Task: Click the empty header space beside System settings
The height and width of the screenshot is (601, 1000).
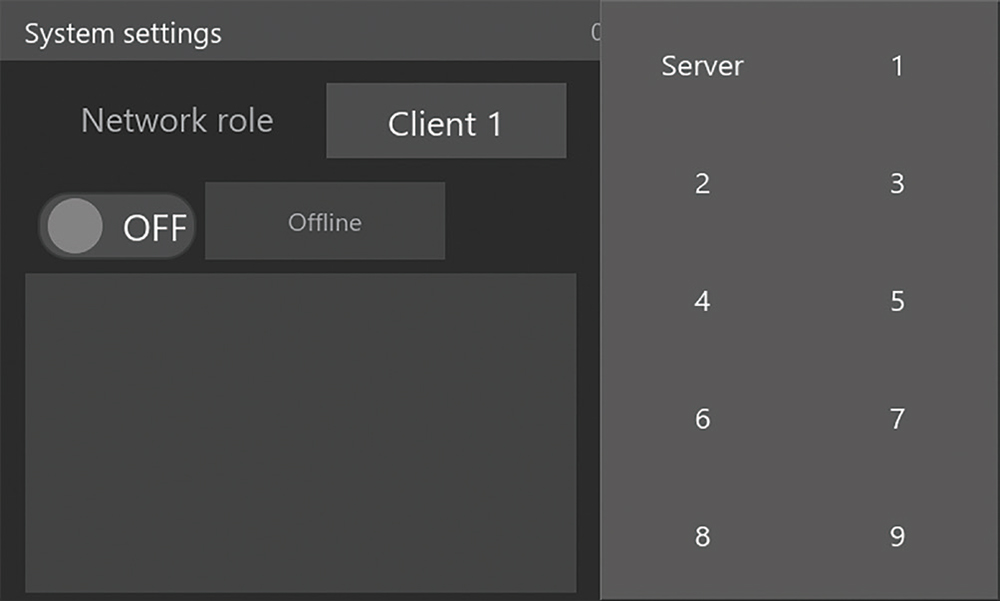Action: tap(400, 33)
